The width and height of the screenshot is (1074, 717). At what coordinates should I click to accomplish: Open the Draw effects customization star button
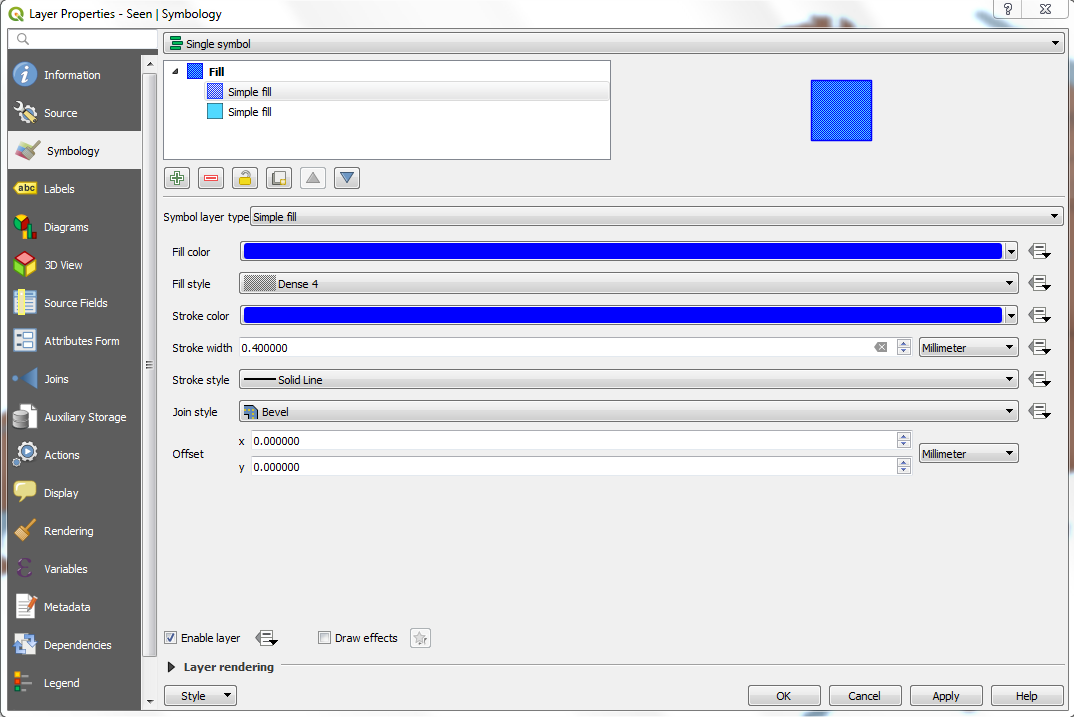(x=419, y=637)
